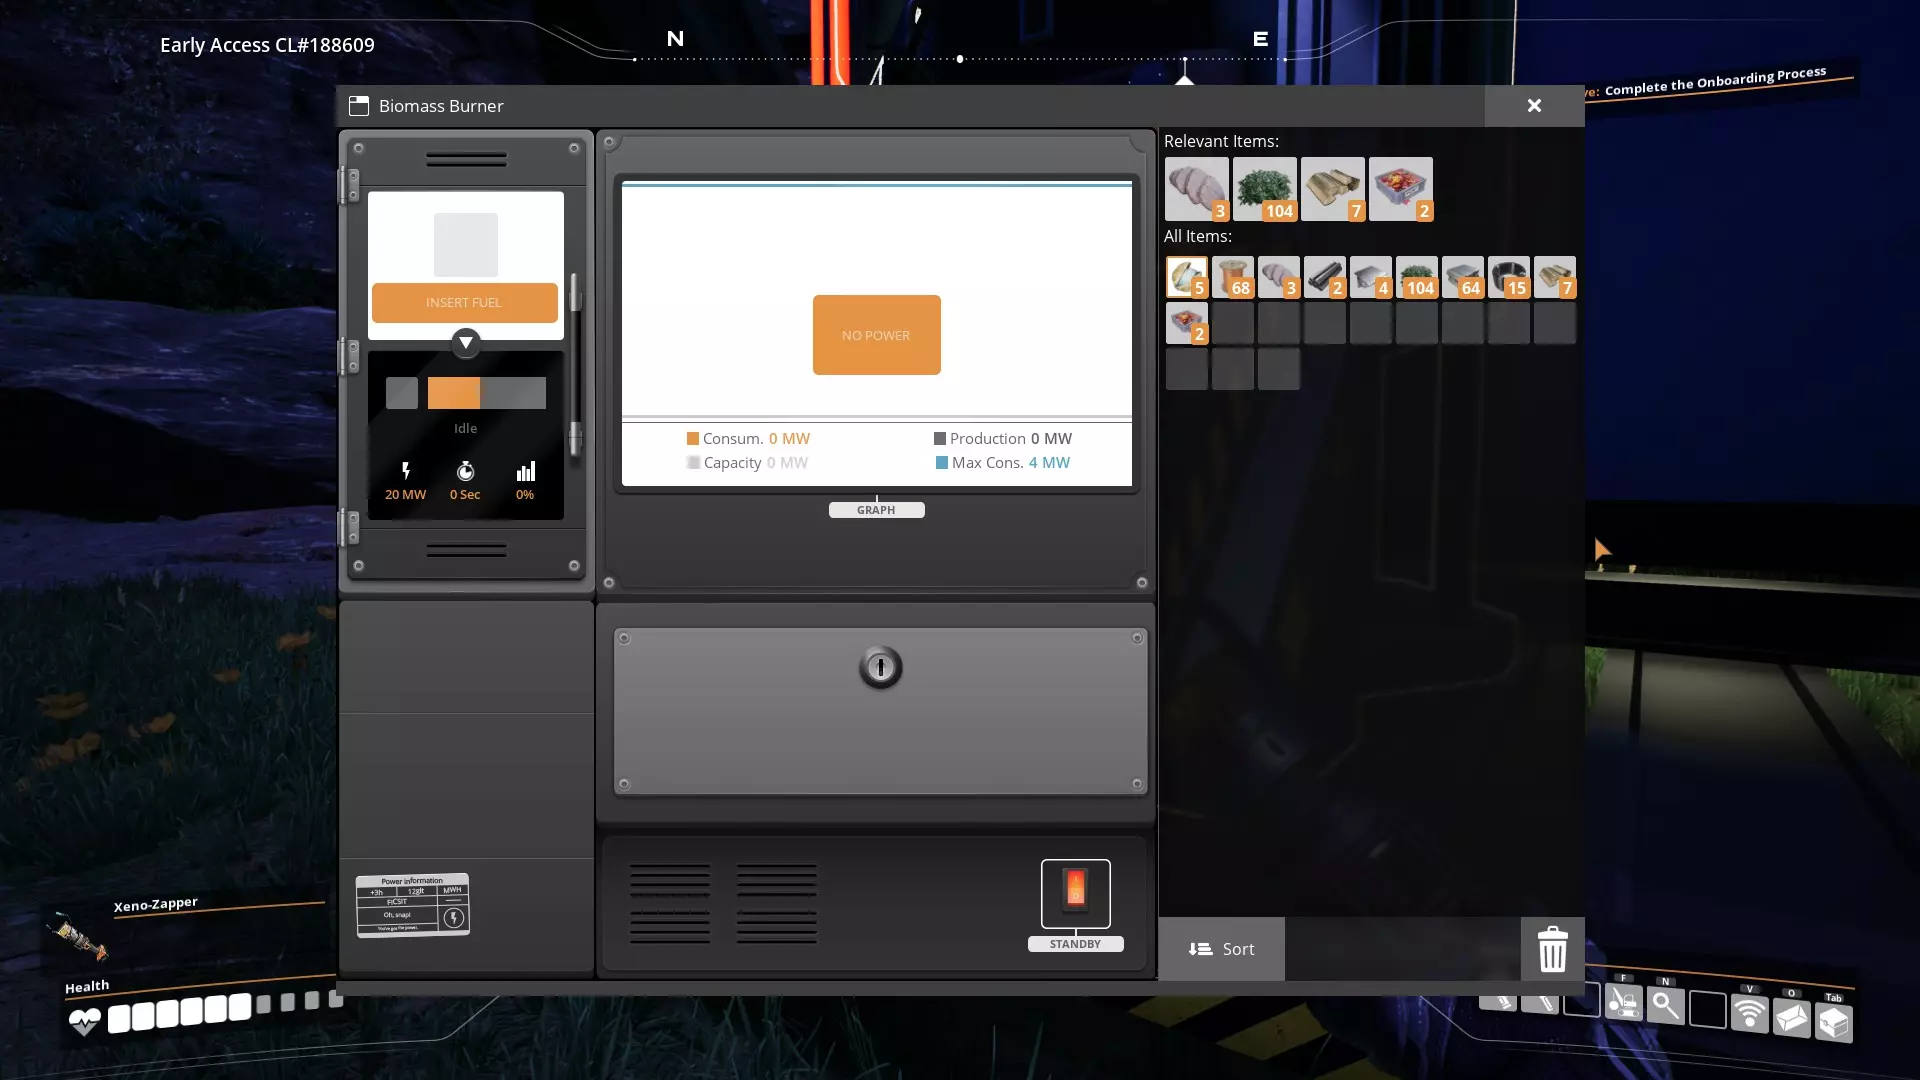
Task: Open the inventory chest hotbar icon
Action: coord(1833,1022)
